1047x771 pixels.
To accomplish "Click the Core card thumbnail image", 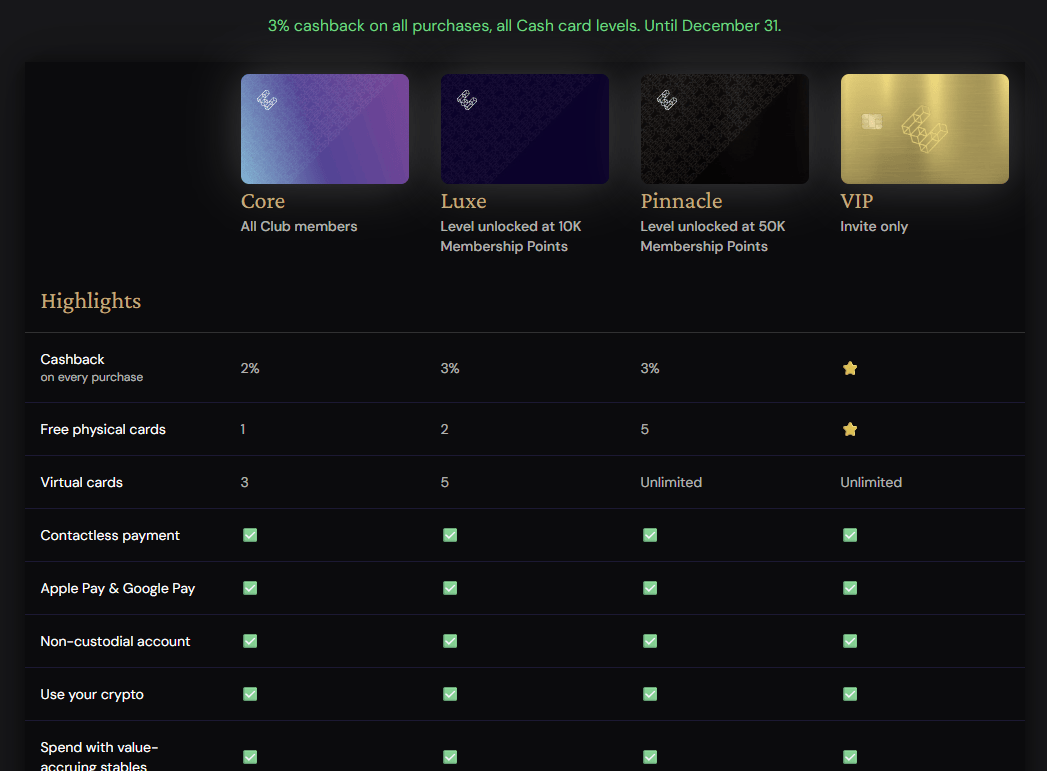I will point(324,128).
